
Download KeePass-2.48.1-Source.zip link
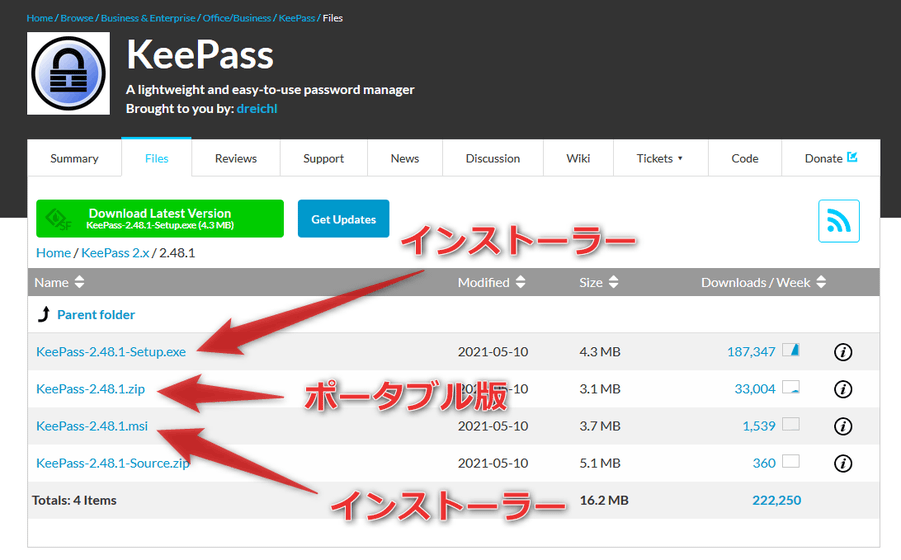point(113,463)
